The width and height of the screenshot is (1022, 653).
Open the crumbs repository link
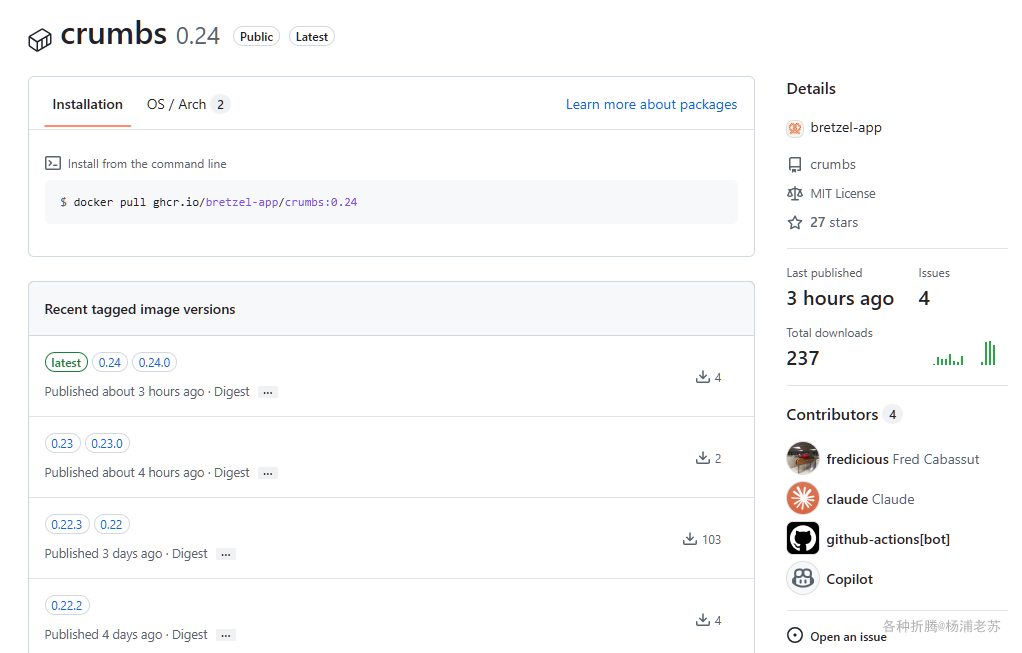click(832, 164)
